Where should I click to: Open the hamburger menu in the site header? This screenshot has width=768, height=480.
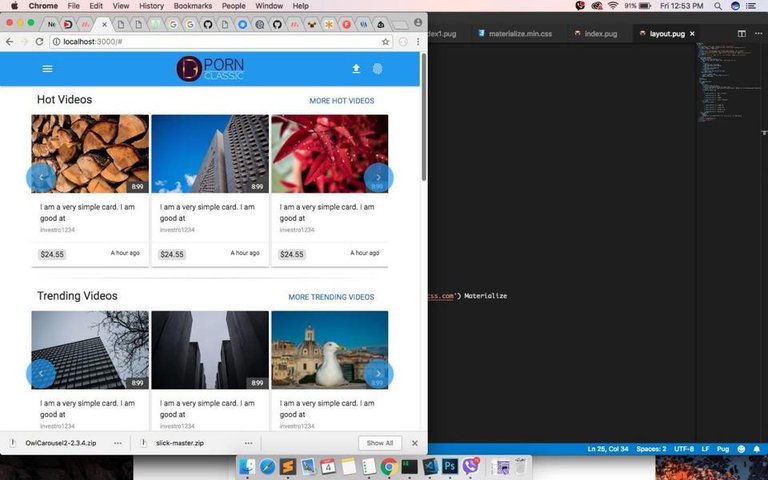(x=48, y=69)
